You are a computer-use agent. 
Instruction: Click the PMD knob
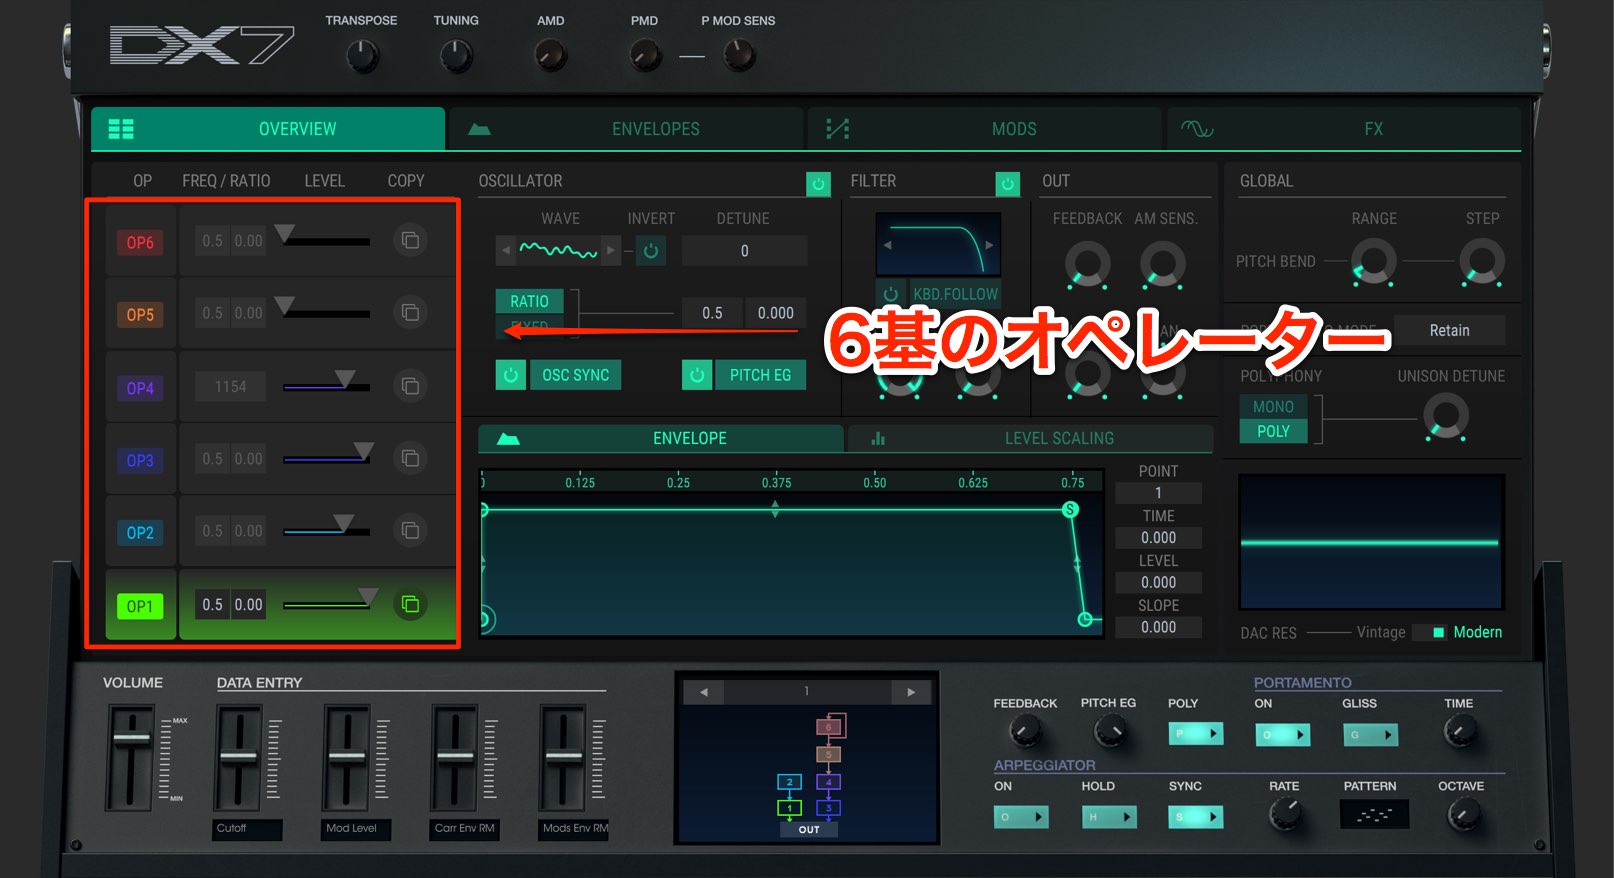[645, 55]
